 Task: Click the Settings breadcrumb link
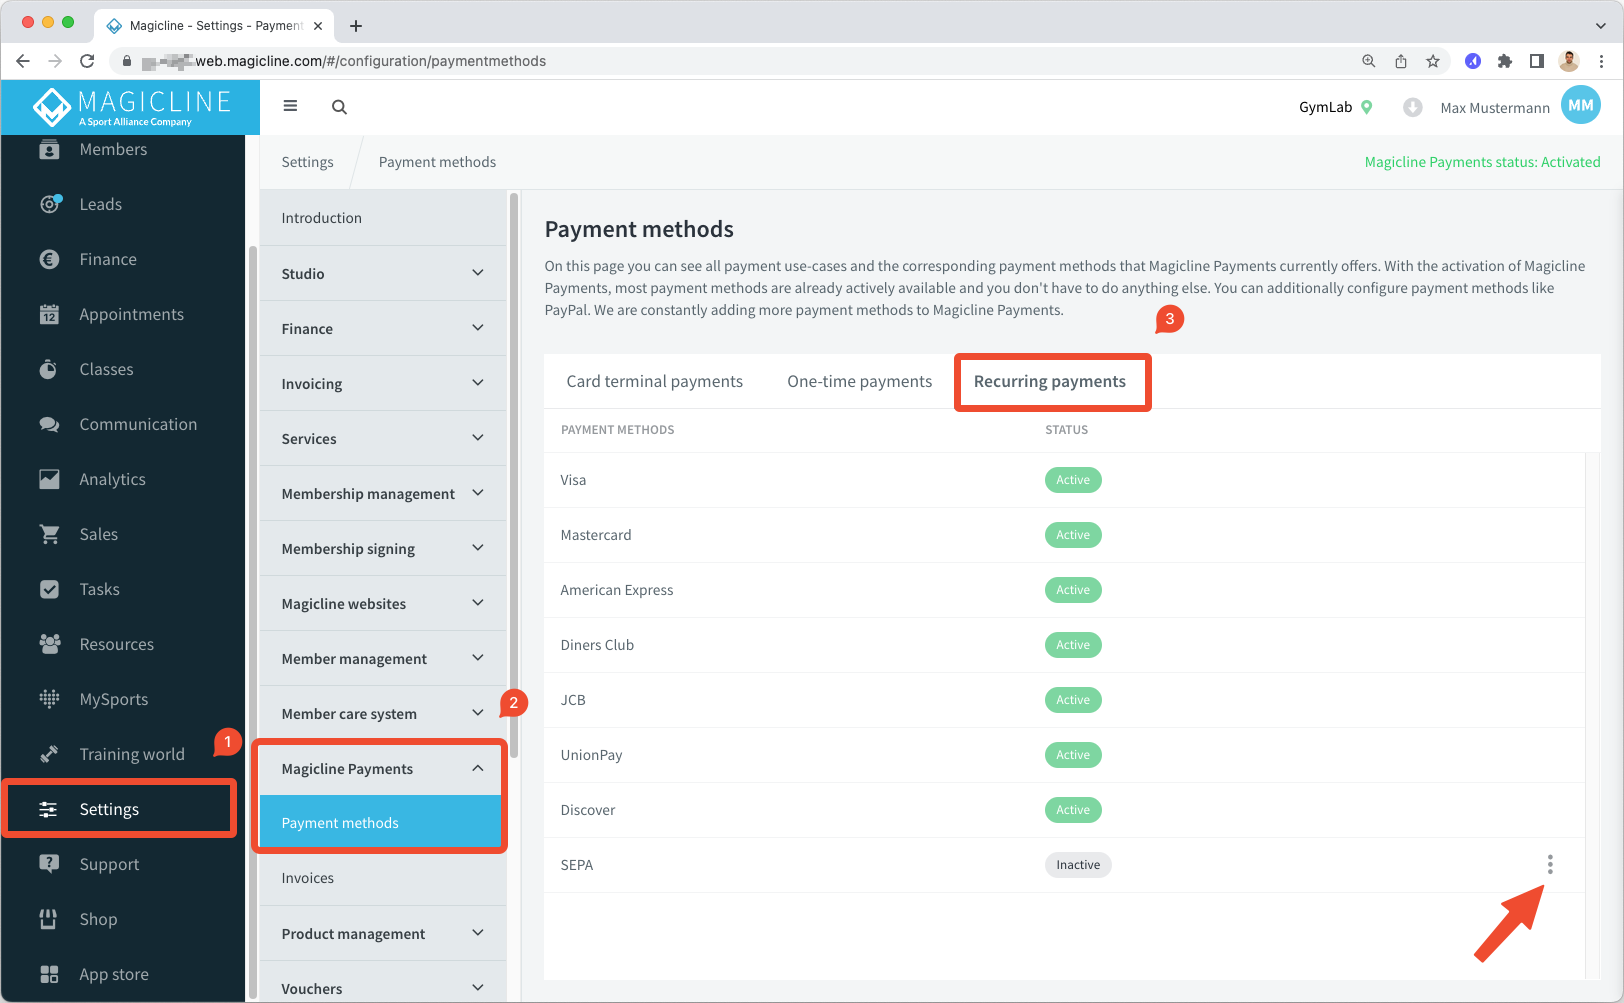(307, 162)
